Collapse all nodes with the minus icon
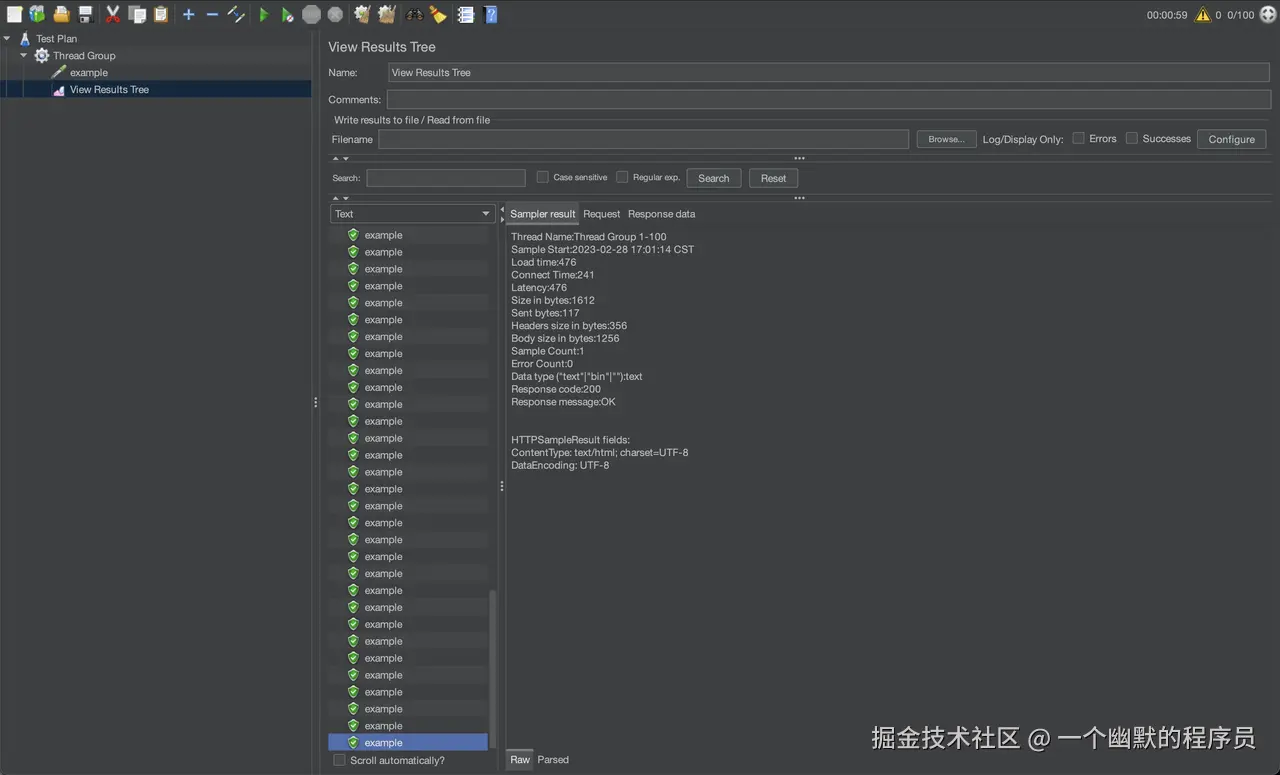This screenshot has height=775, width=1280. click(212, 14)
